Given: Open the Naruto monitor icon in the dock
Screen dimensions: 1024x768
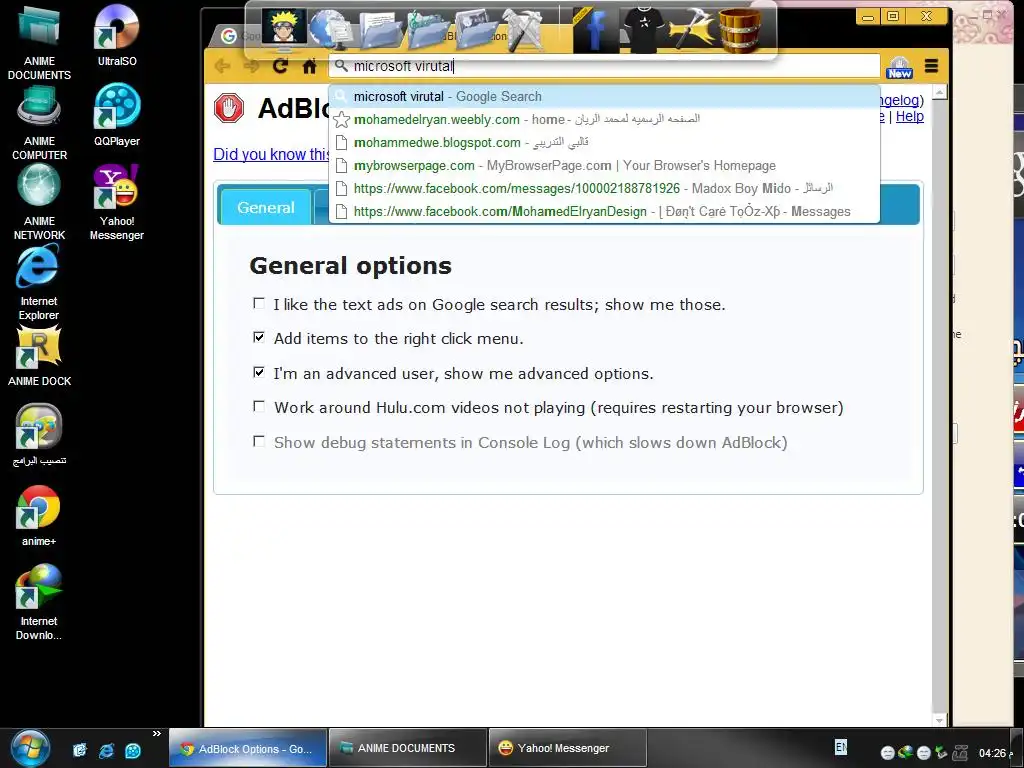Looking at the screenshot, I should coord(284,26).
